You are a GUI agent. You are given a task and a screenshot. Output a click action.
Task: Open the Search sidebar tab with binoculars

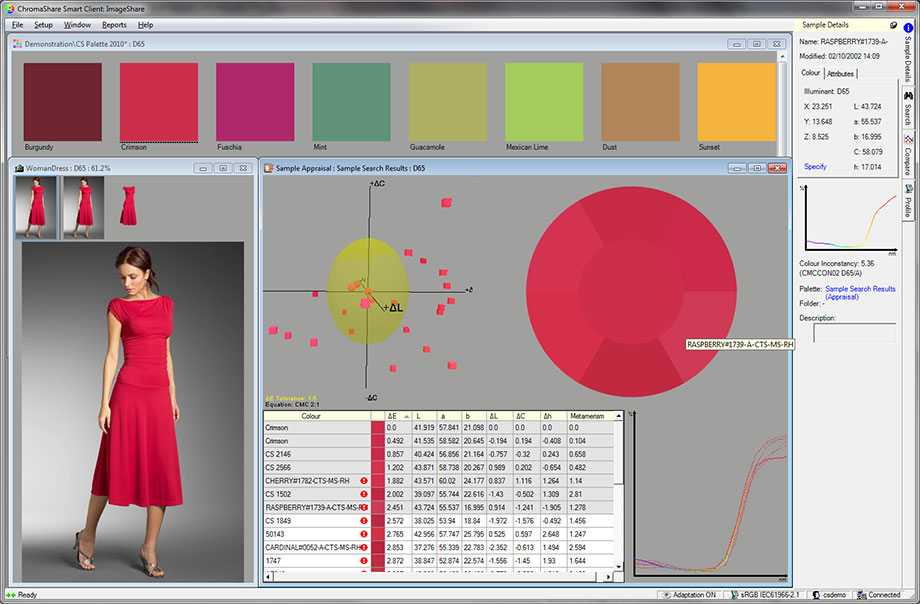pos(908,109)
